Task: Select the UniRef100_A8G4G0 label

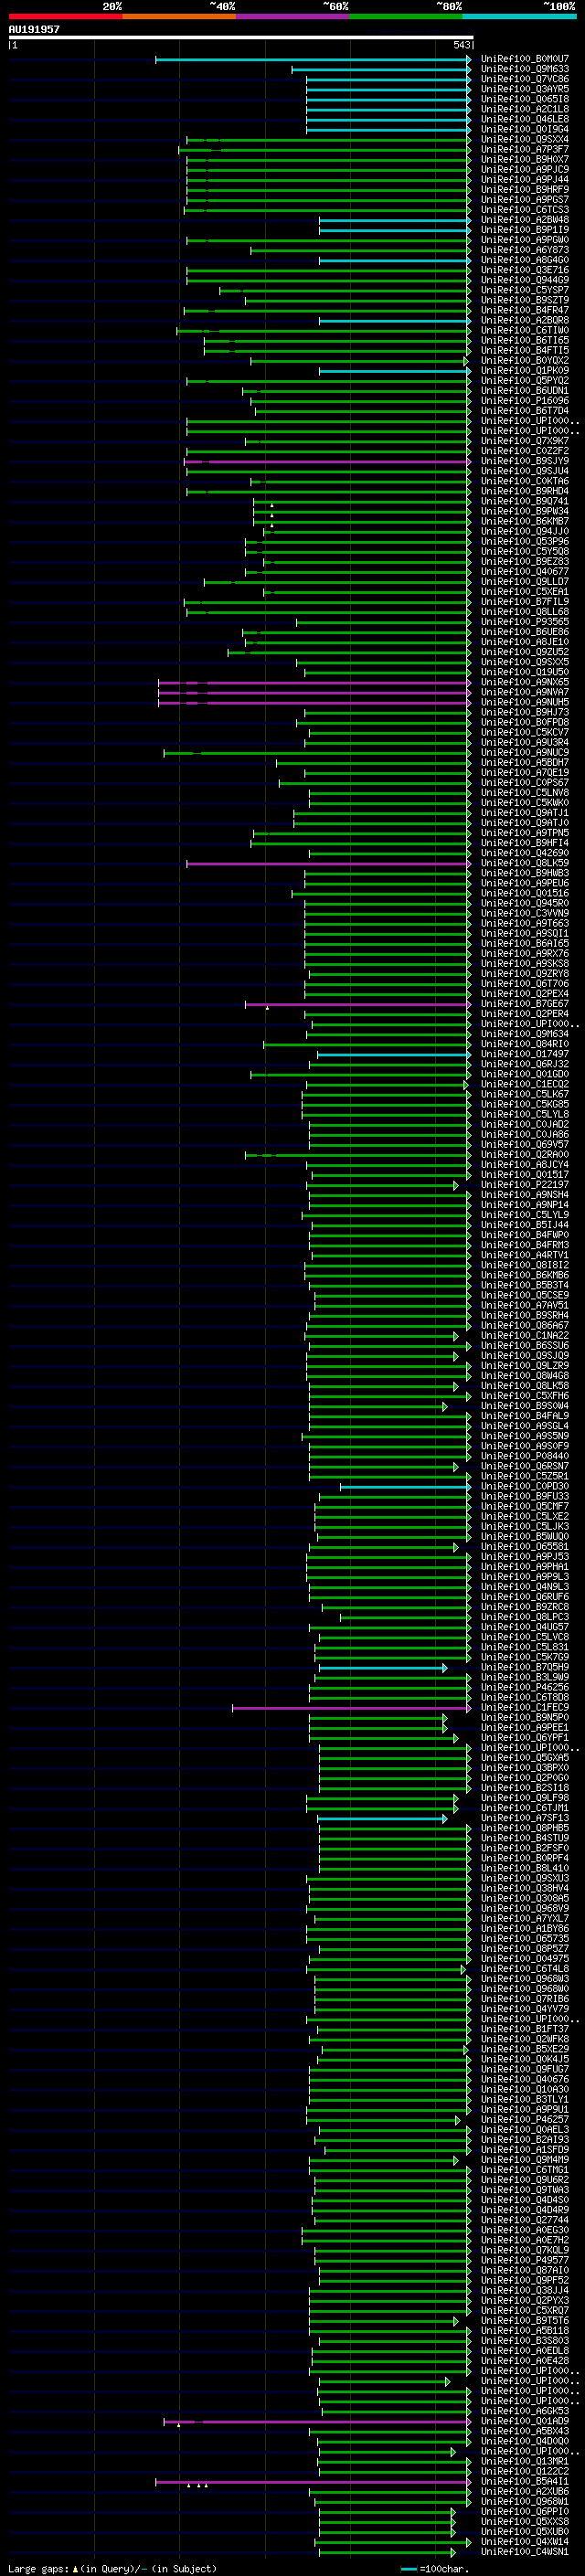Action: [x=524, y=260]
